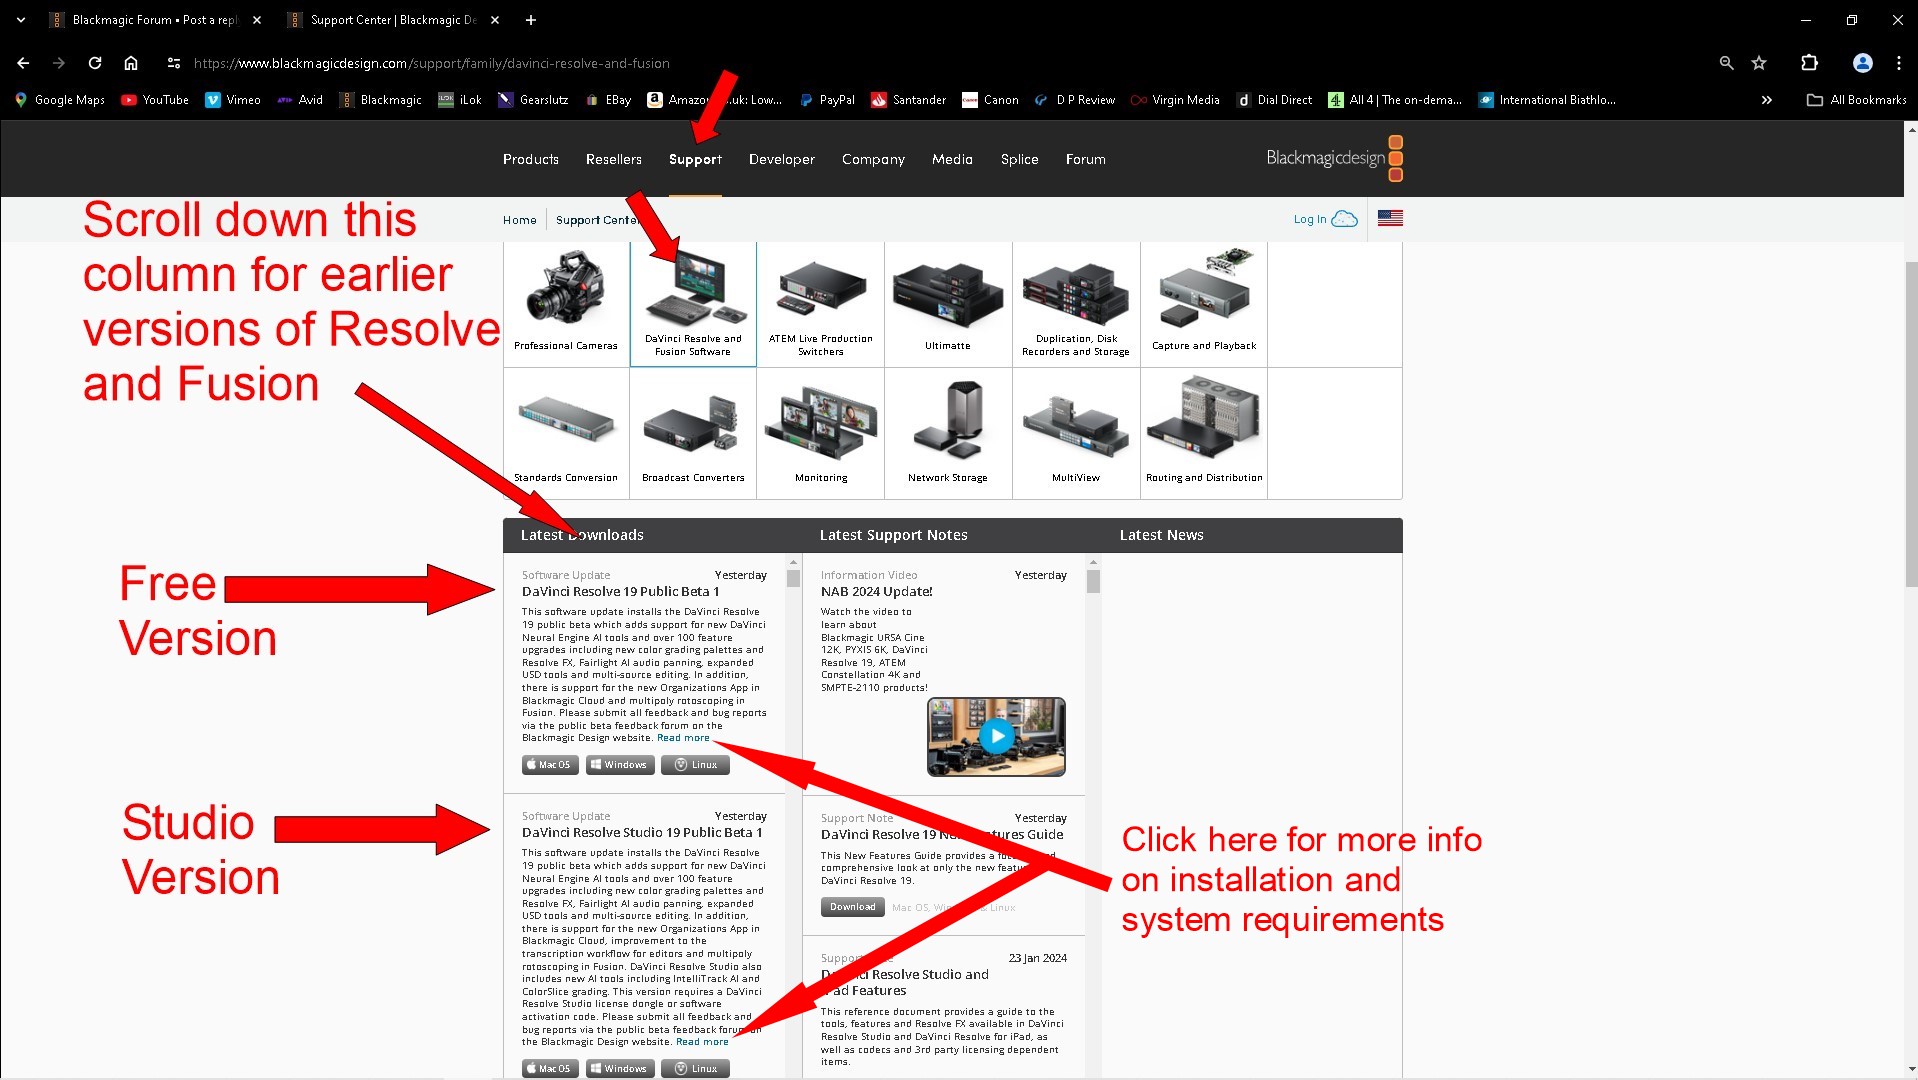
Task: Open the browser home page
Action: point(131,63)
